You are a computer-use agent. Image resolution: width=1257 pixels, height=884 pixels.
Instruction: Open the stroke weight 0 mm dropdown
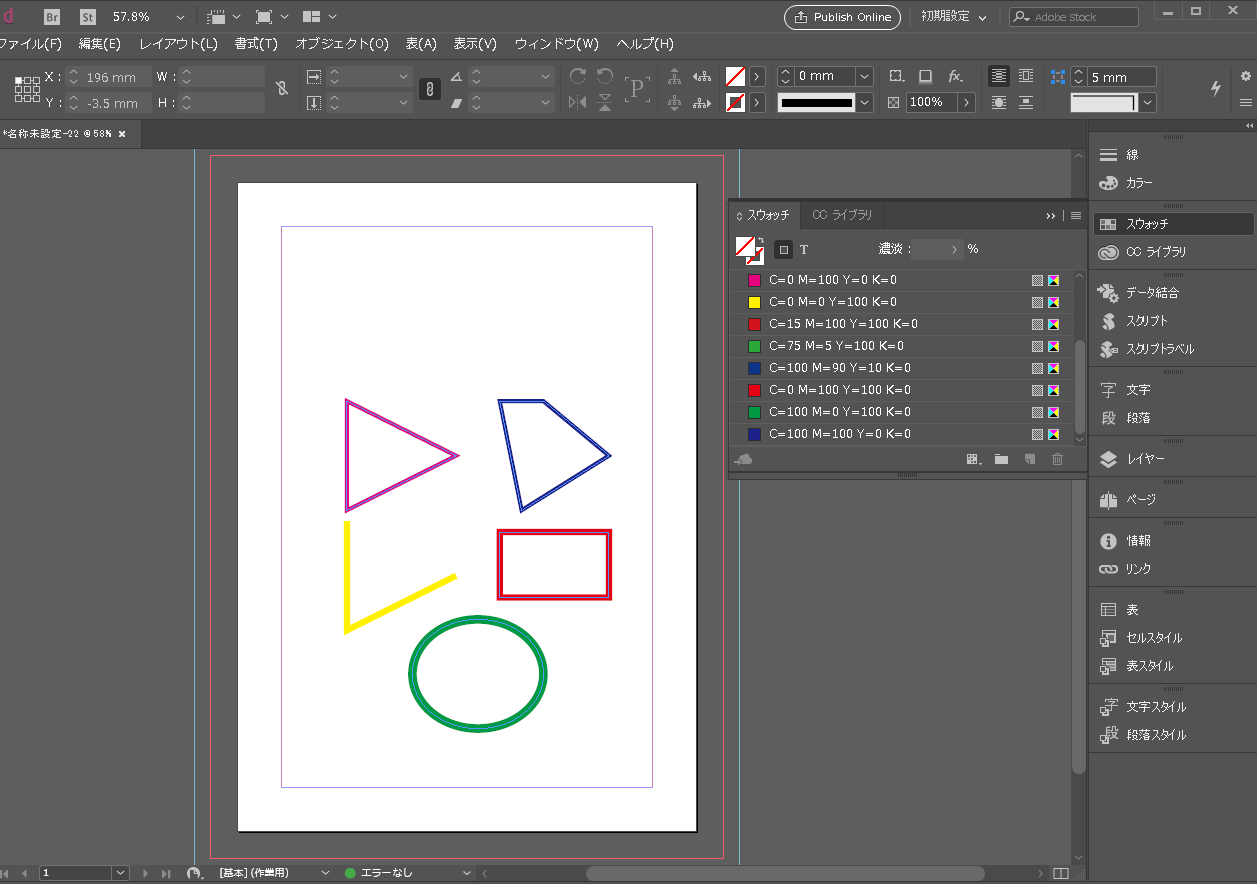click(x=864, y=76)
